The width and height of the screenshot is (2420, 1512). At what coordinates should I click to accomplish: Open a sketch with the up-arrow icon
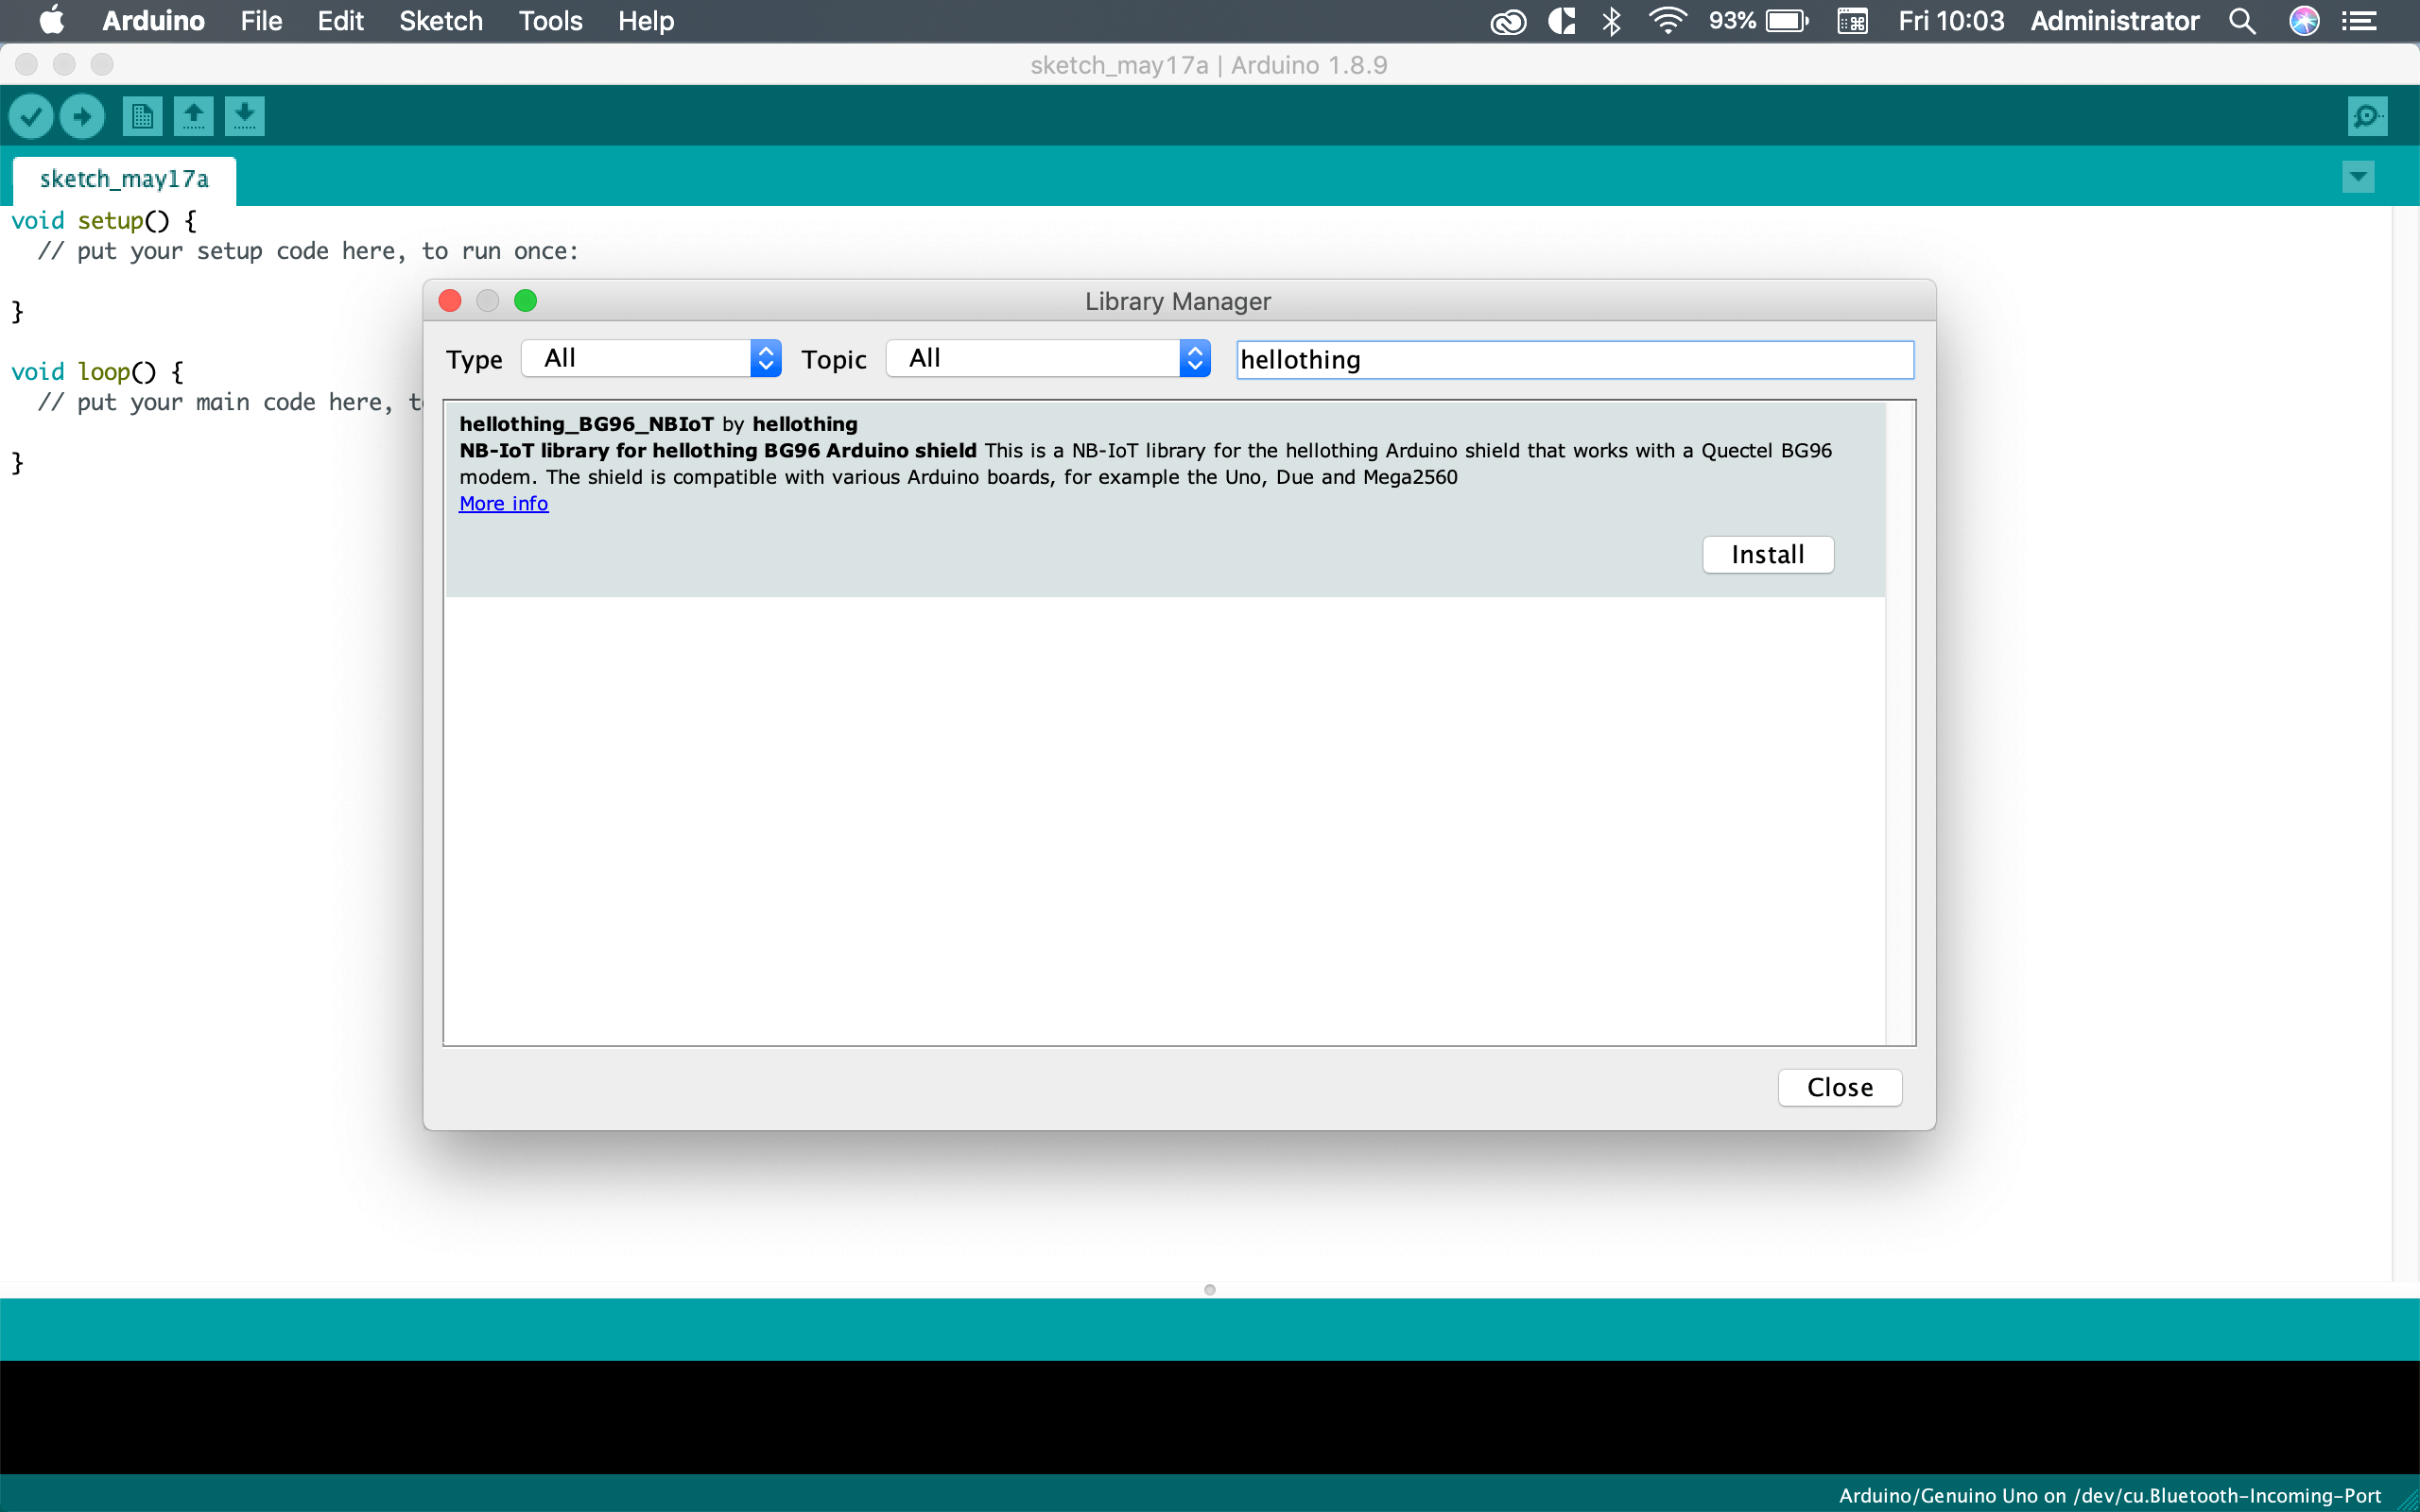coord(193,116)
